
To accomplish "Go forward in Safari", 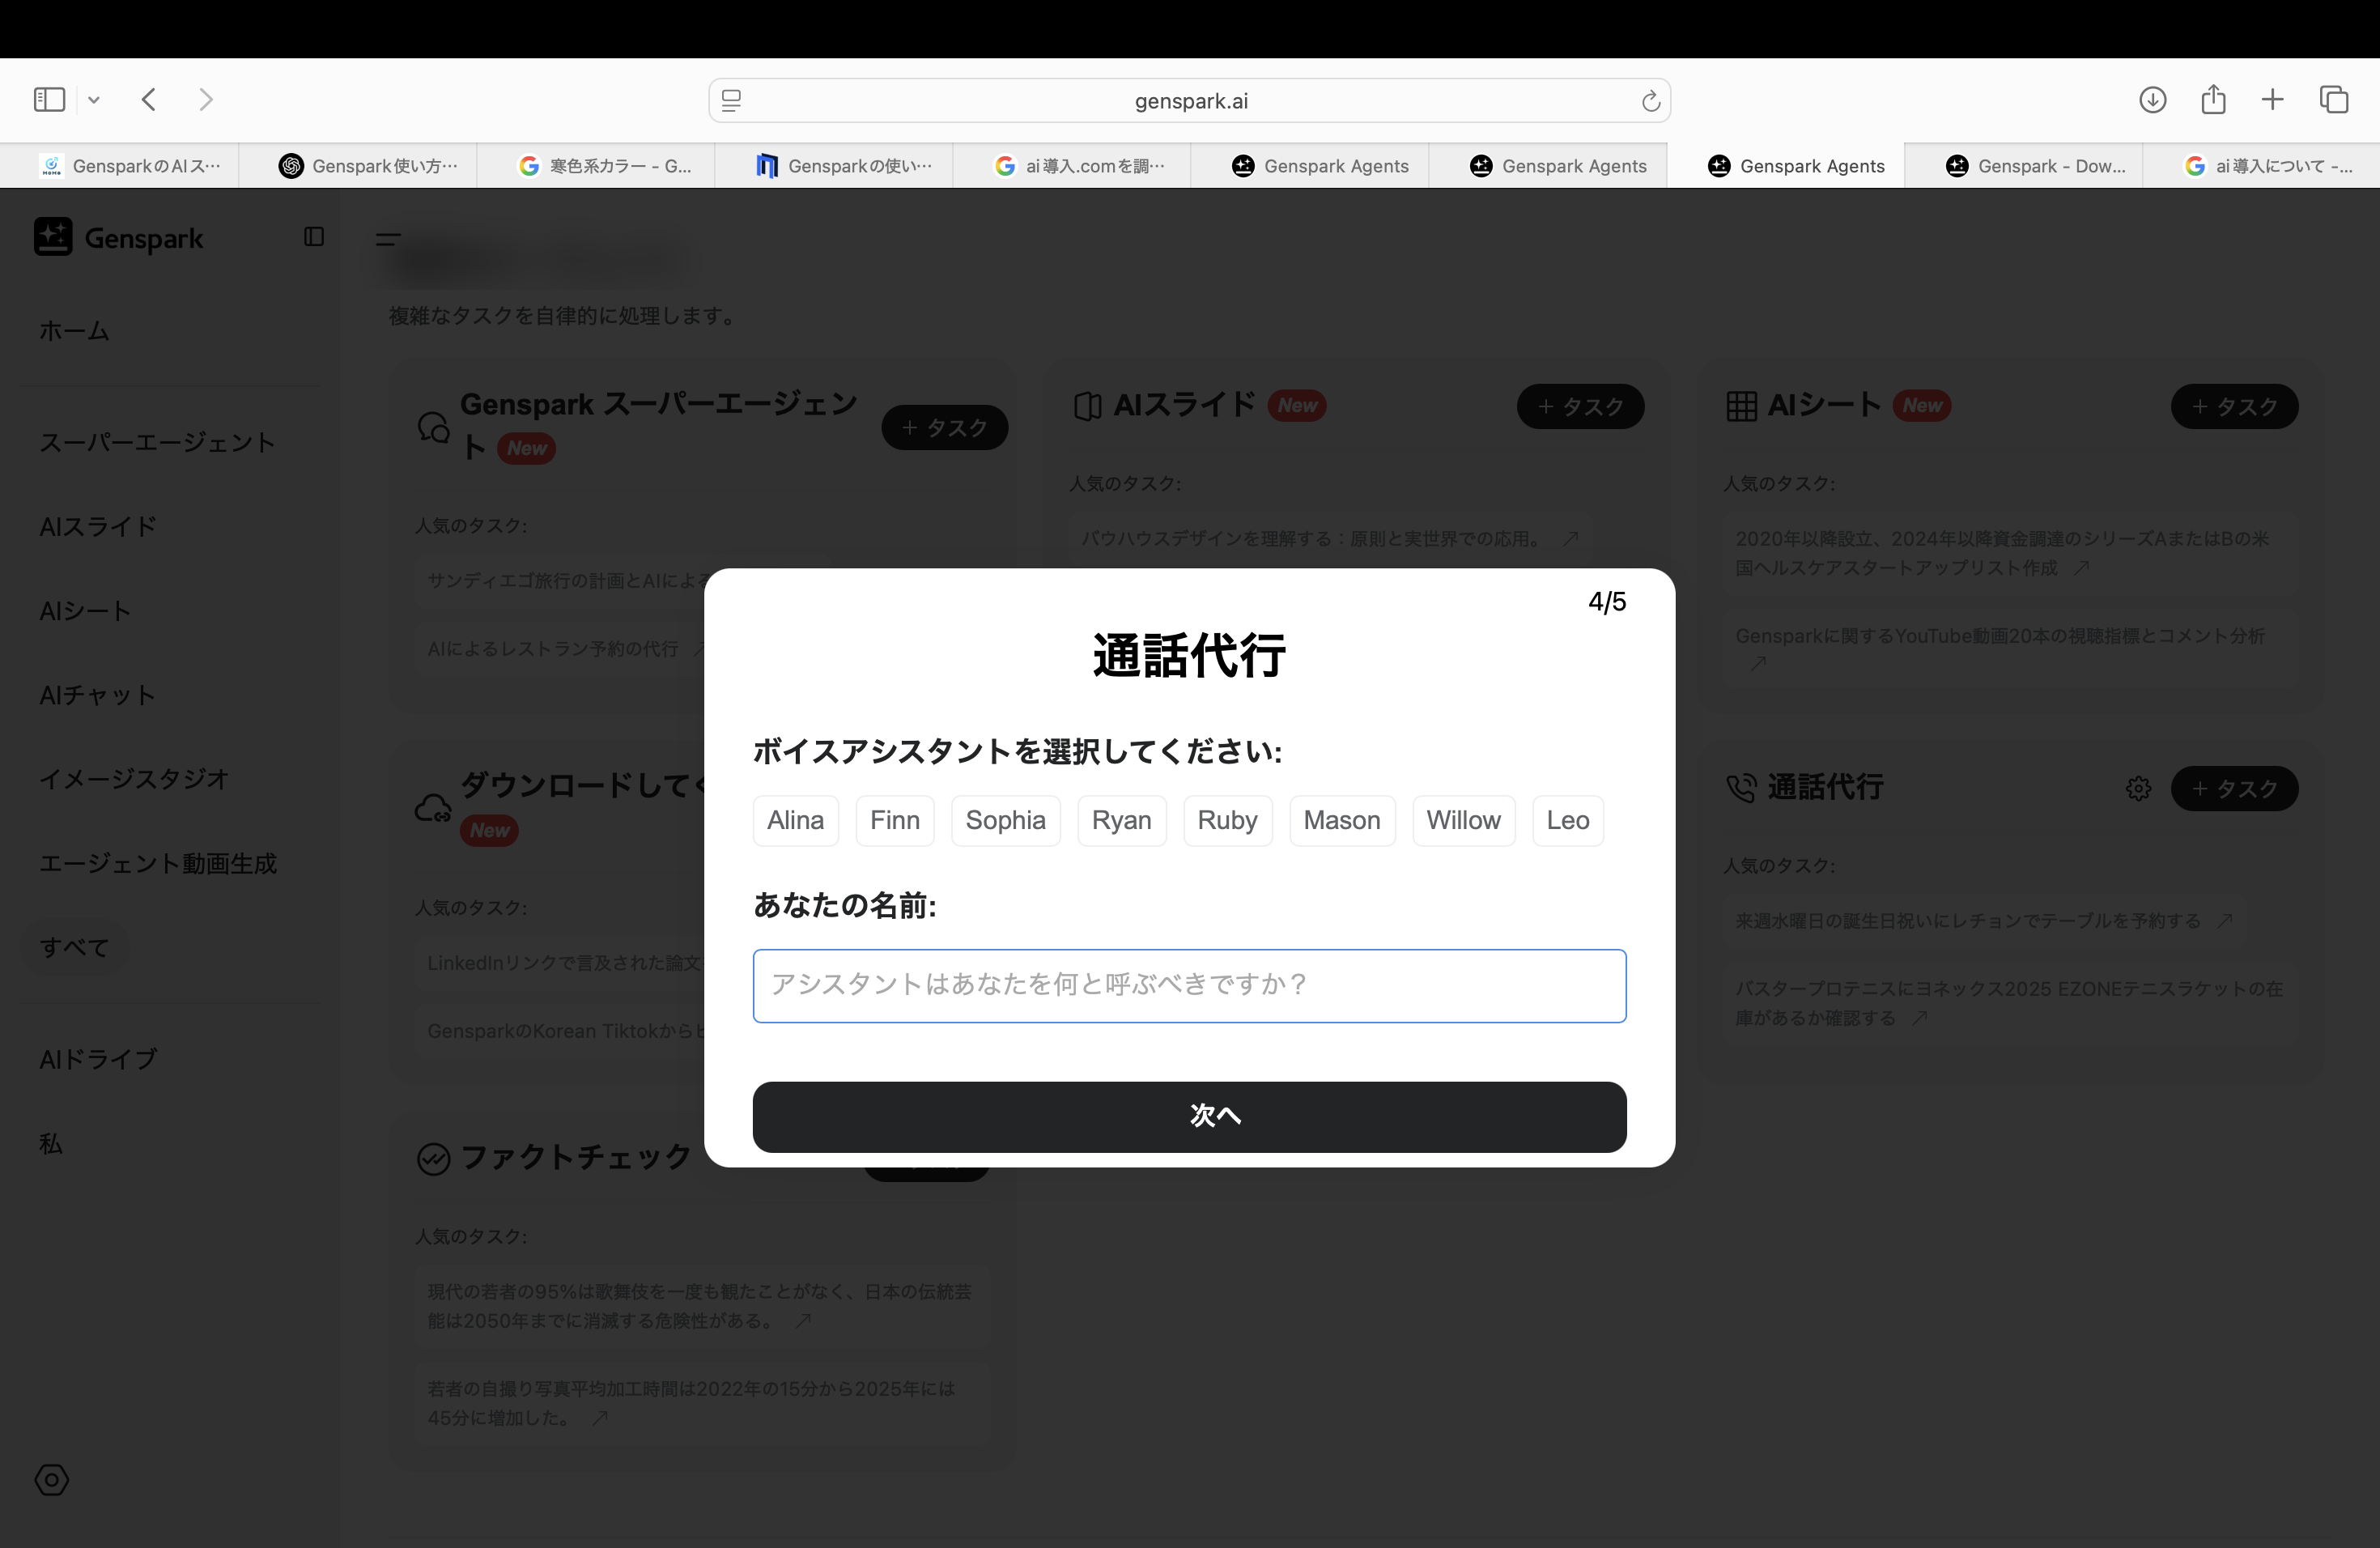I will 206,99.
